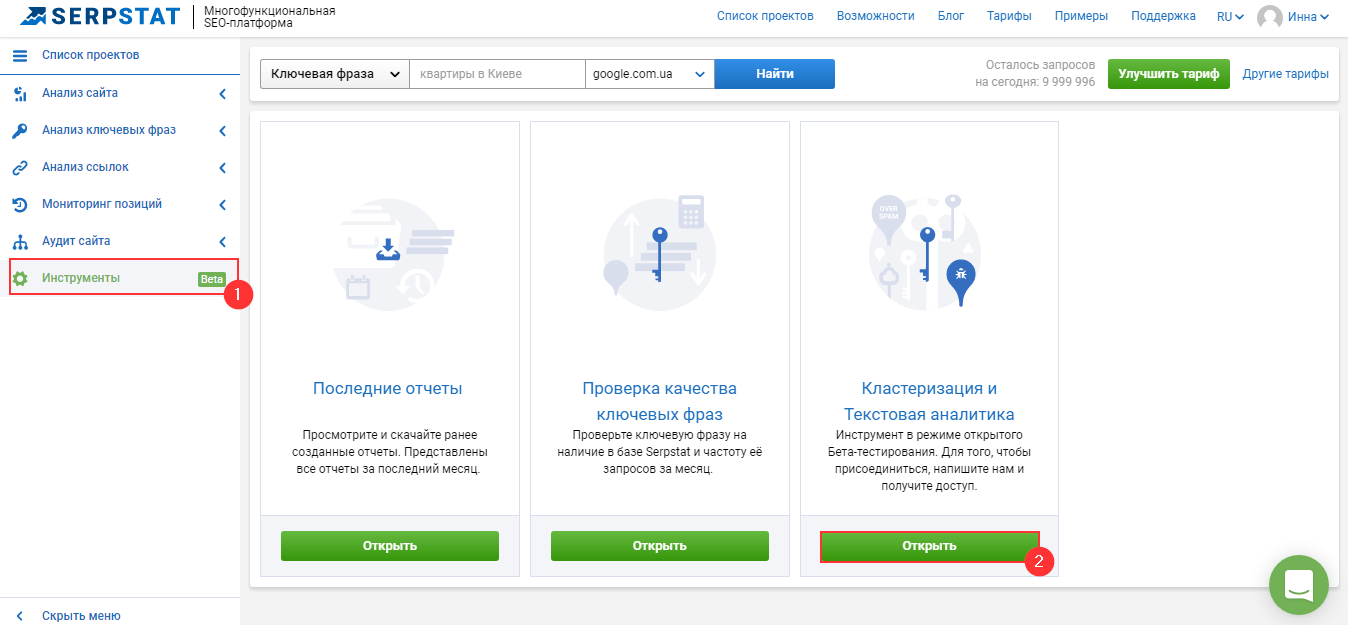
Task: Click the Проверка качества ключевых фраз title
Action: (659, 401)
